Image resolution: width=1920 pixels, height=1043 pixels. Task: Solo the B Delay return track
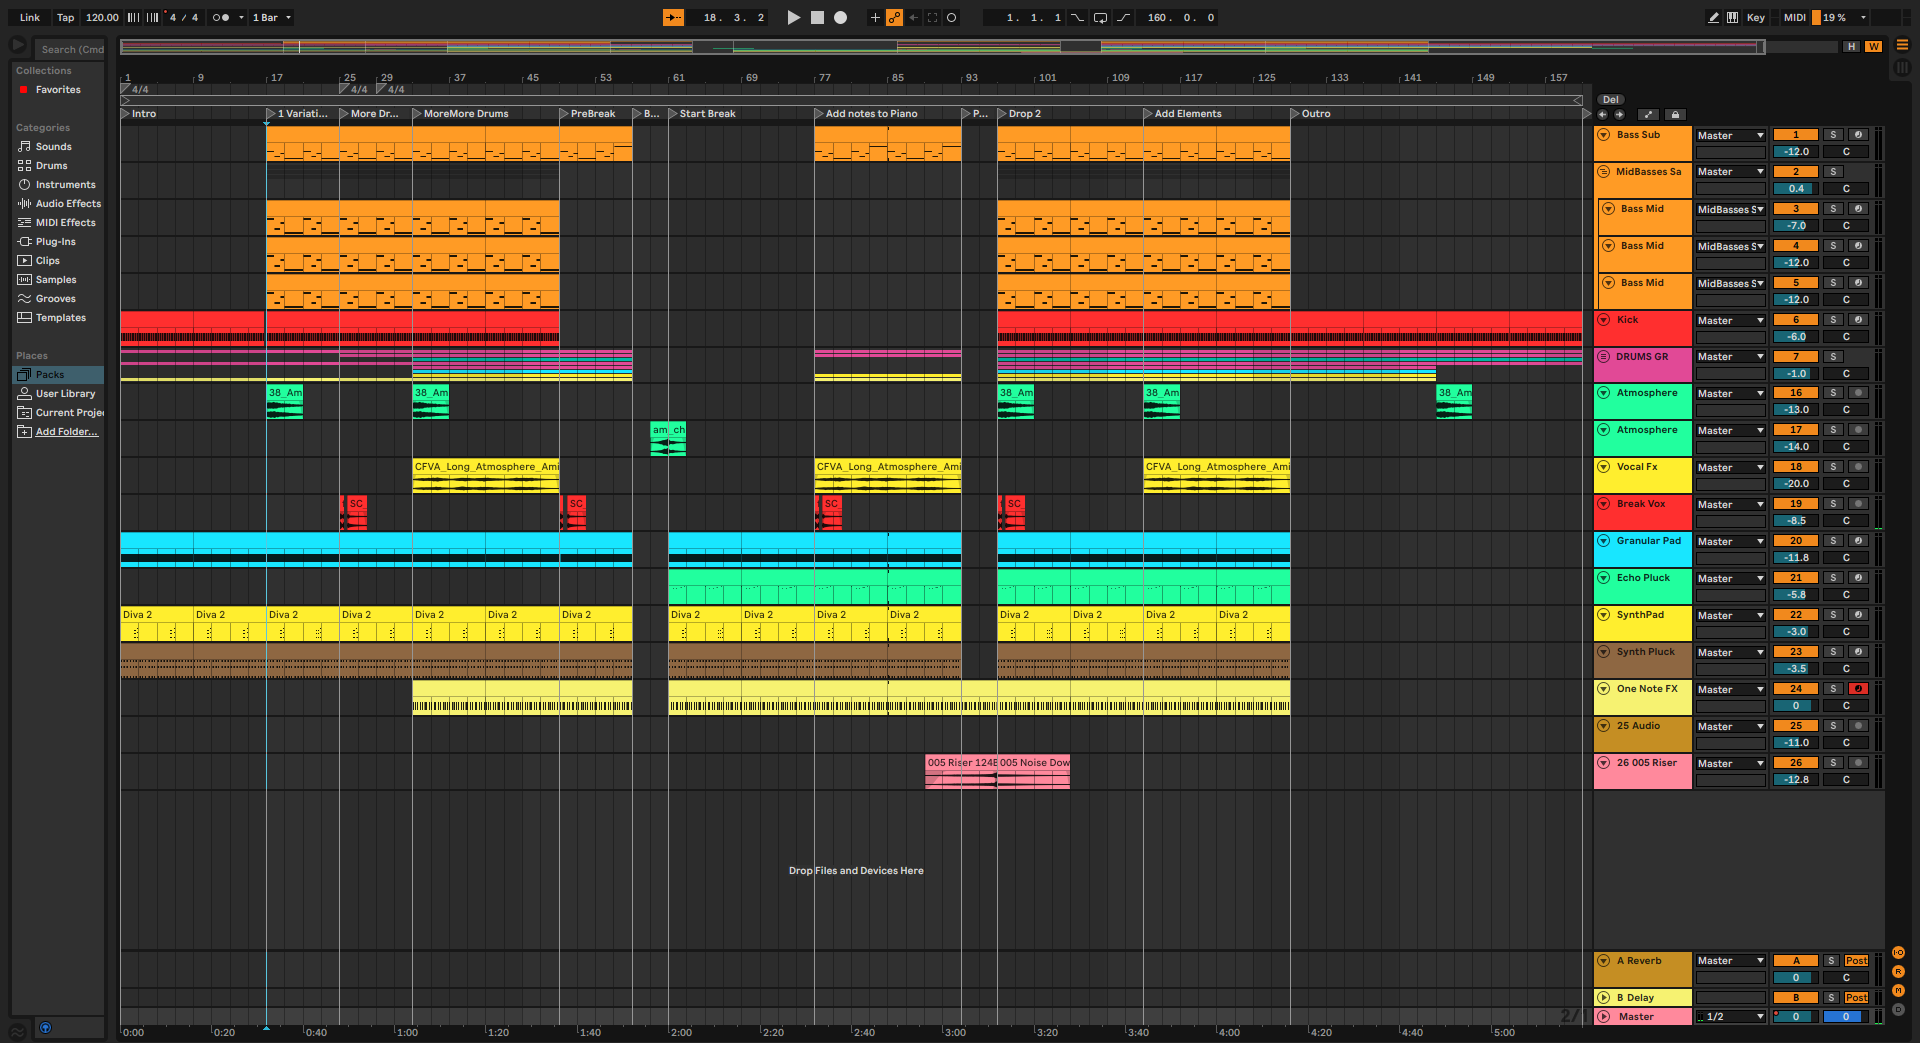click(x=1831, y=997)
